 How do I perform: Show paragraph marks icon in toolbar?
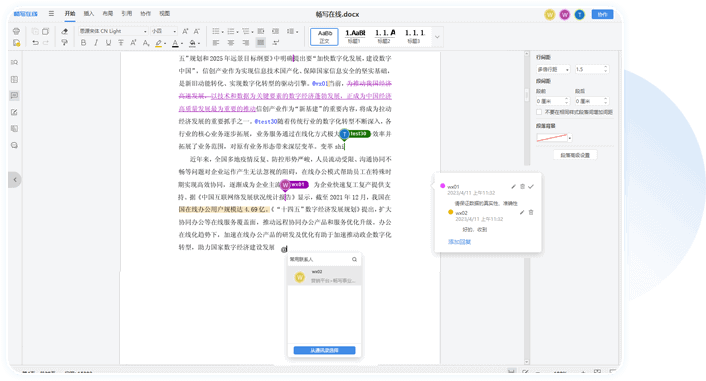click(x=276, y=43)
